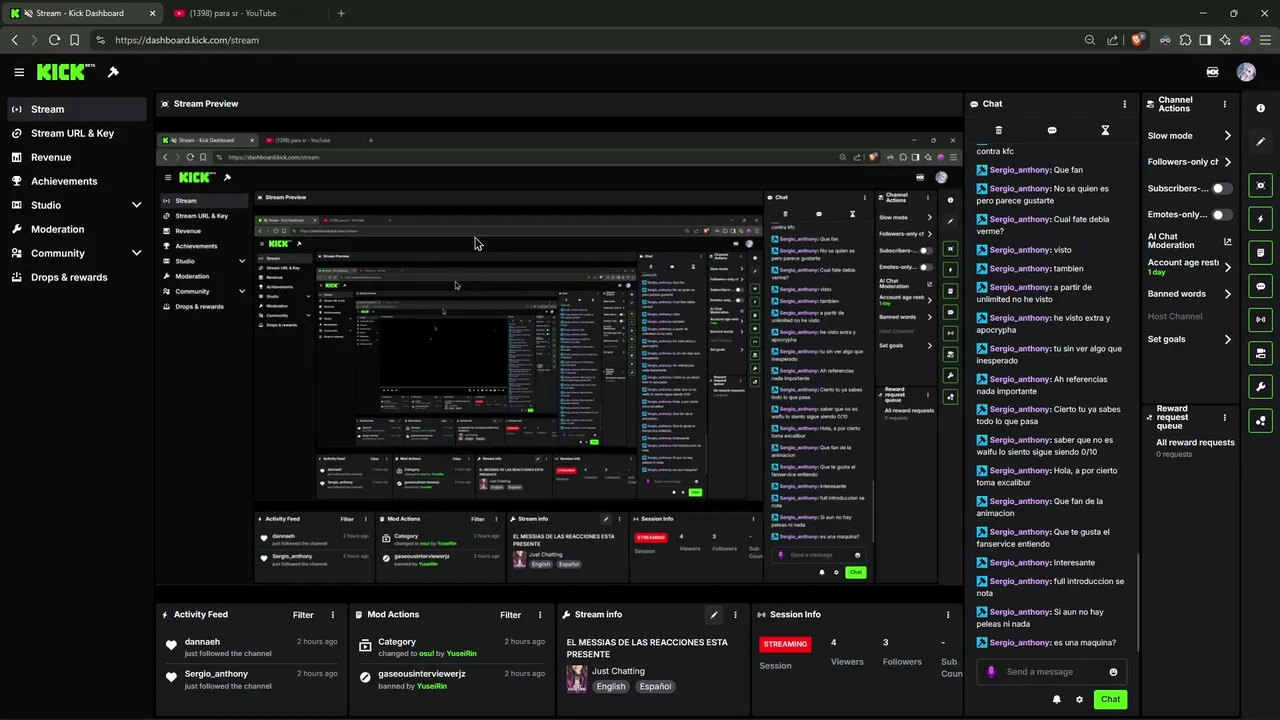
Task: Expand Followers-only chat options
Action: coord(1228,162)
